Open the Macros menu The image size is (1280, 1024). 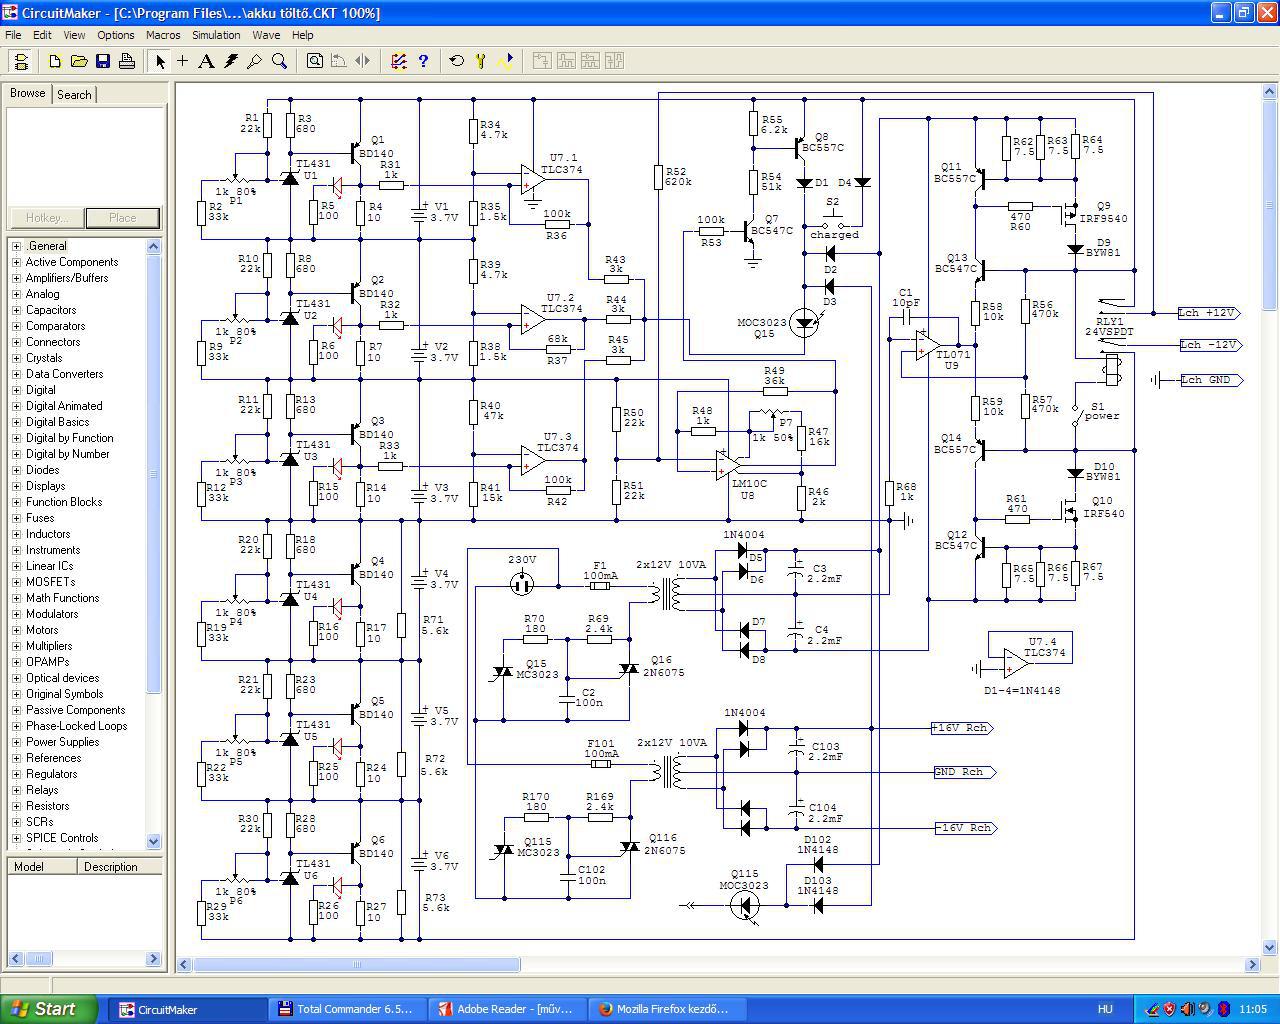(x=163, y=35)
